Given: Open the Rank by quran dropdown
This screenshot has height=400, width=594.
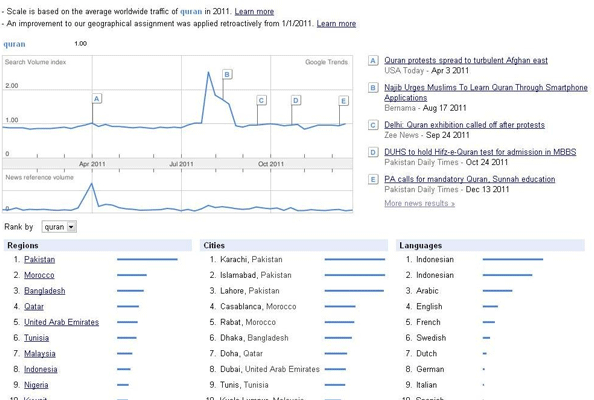Looking at the screenshot, I should pyautogui.click(x=59, y=227).
